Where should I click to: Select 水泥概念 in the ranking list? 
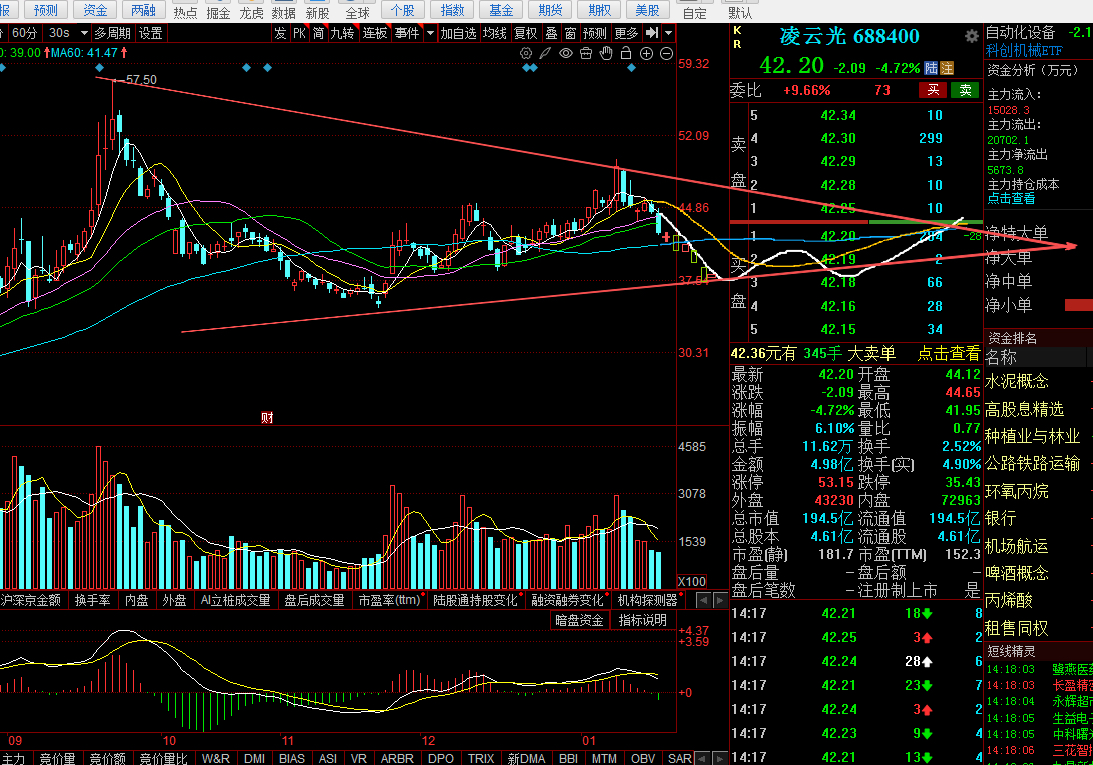1016,381
